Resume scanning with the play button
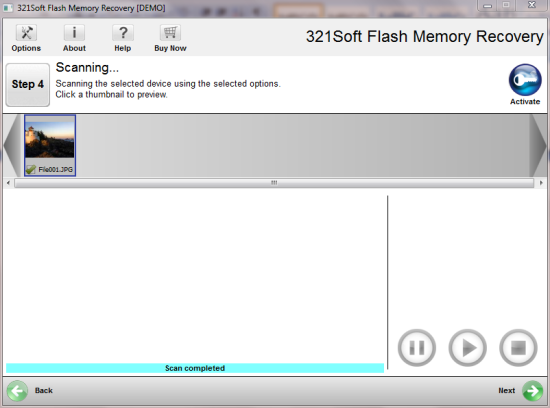The height and width of the screenshot is (408, 550). tap(467, 348)
